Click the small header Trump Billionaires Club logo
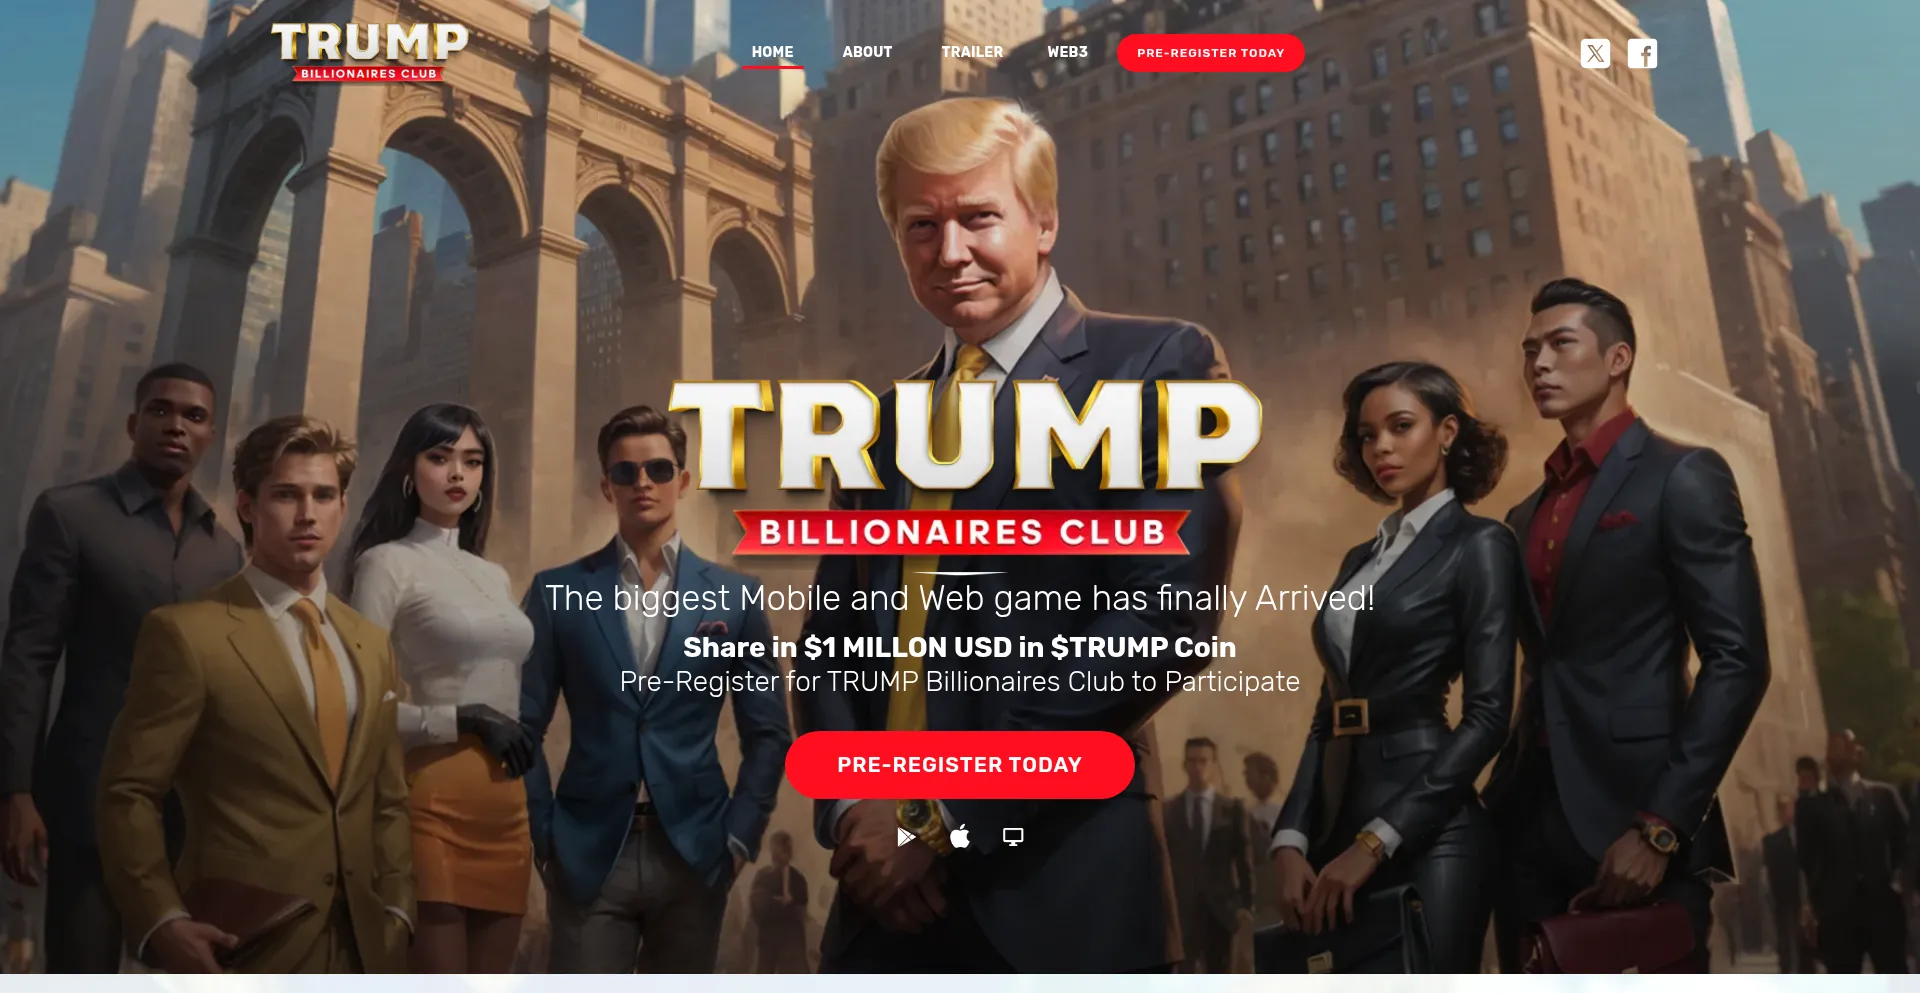Screen dimensions: 1920x993 coord(370,52)
